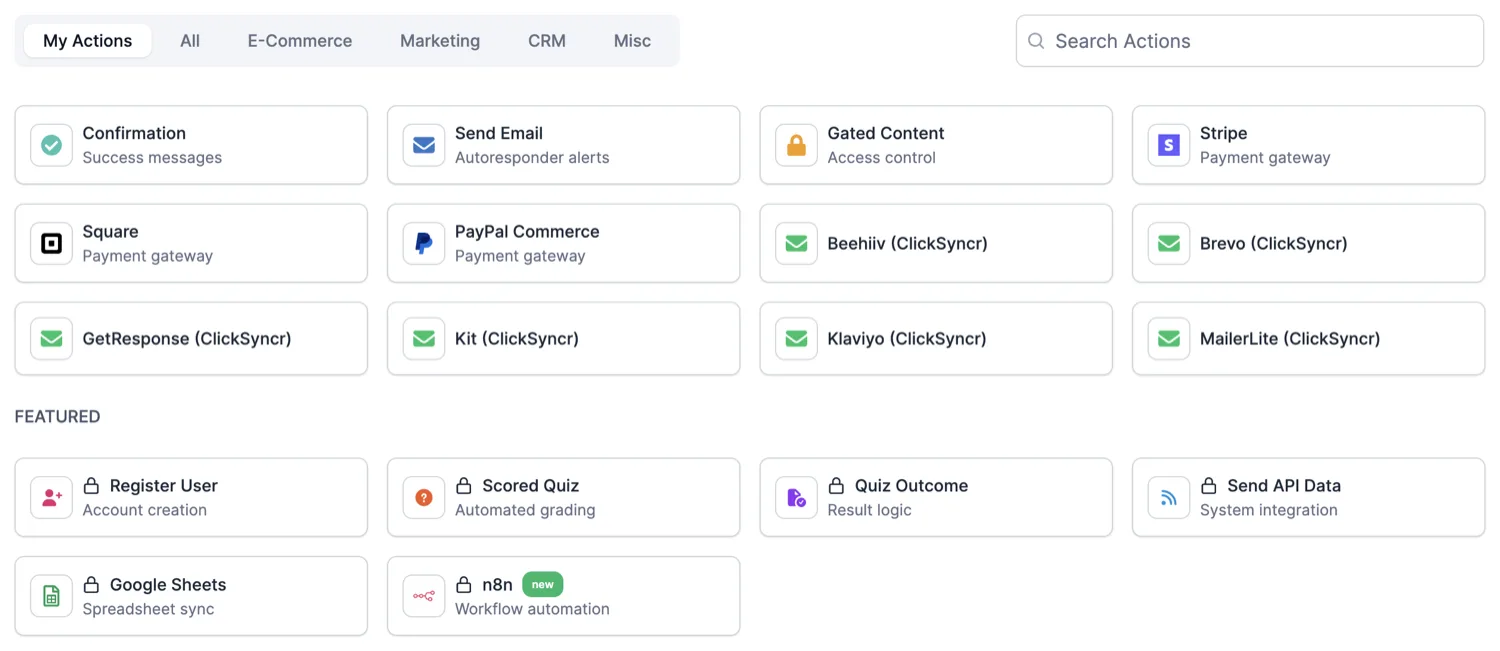Click the Workflow automation subtitle

pos(532,609)
